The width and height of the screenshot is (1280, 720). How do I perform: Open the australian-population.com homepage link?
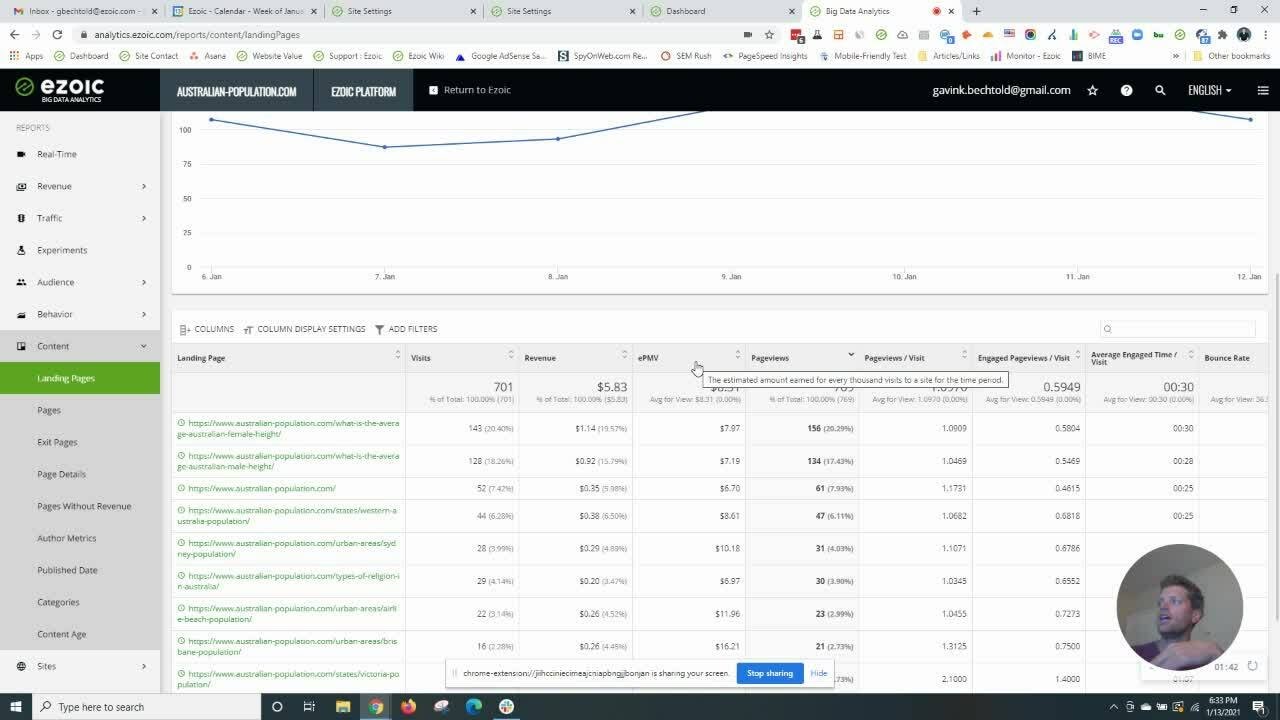263,488
